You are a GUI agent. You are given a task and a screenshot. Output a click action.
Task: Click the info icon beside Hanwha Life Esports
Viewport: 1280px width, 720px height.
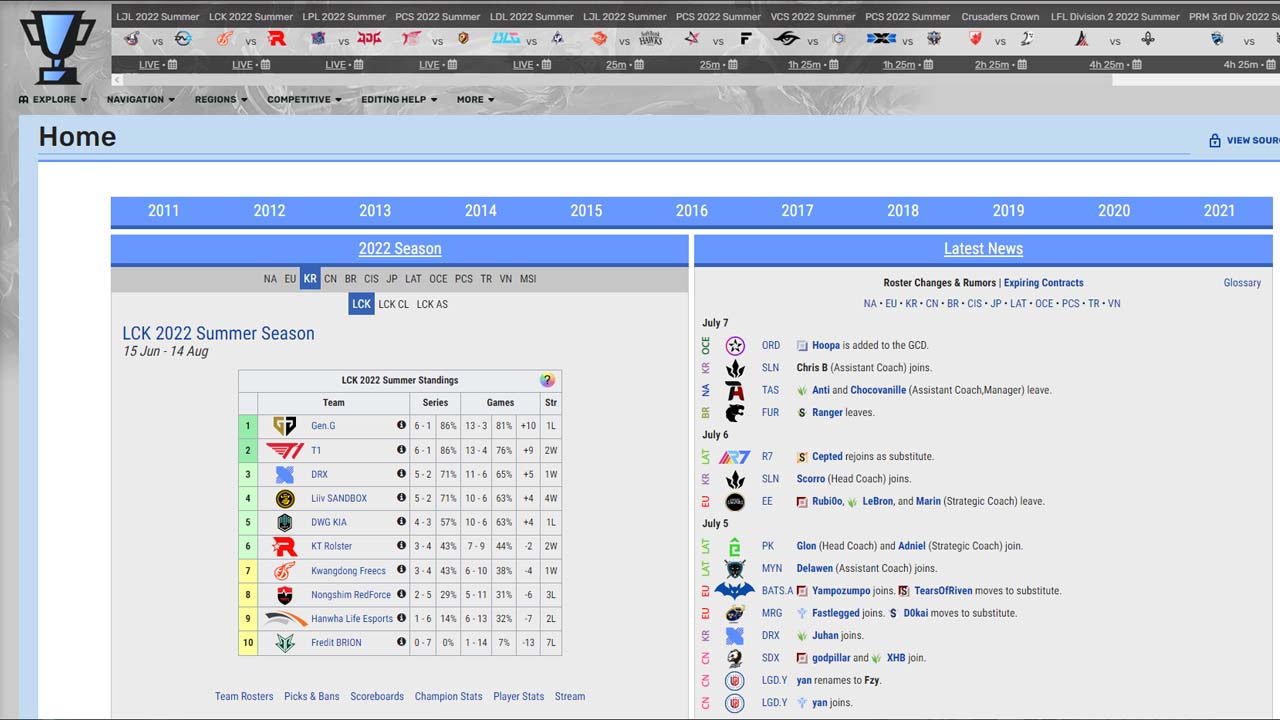pyautogui.click(x=401, y=618)
